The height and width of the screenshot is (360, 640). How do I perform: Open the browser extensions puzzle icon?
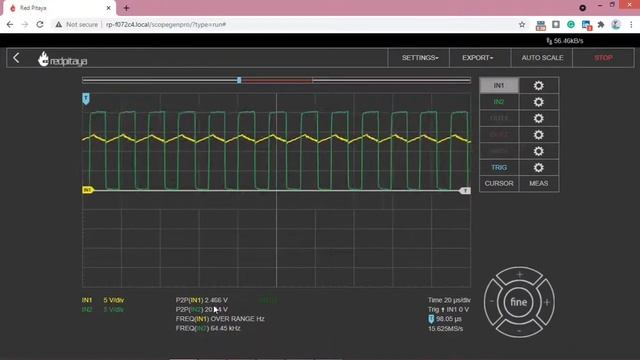[x=601, y=24]
